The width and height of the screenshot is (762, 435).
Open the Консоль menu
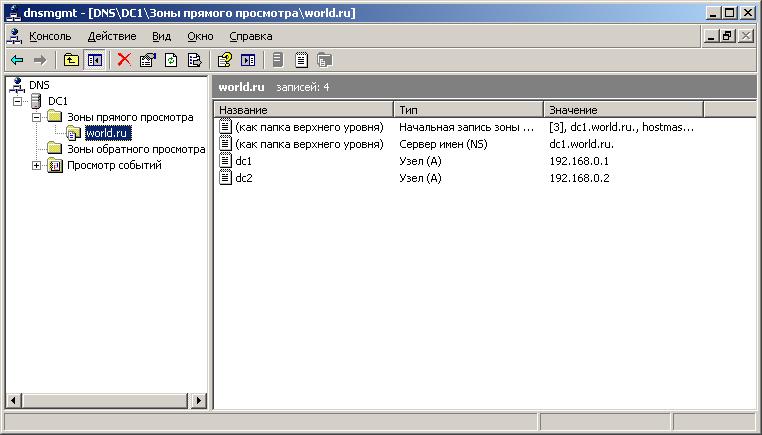pos(50,36)
